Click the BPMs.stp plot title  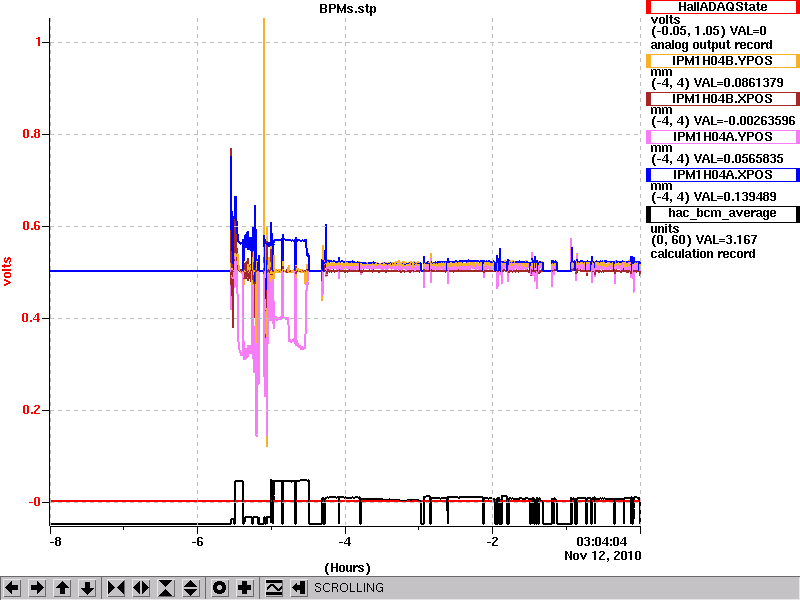pos(348,9)
